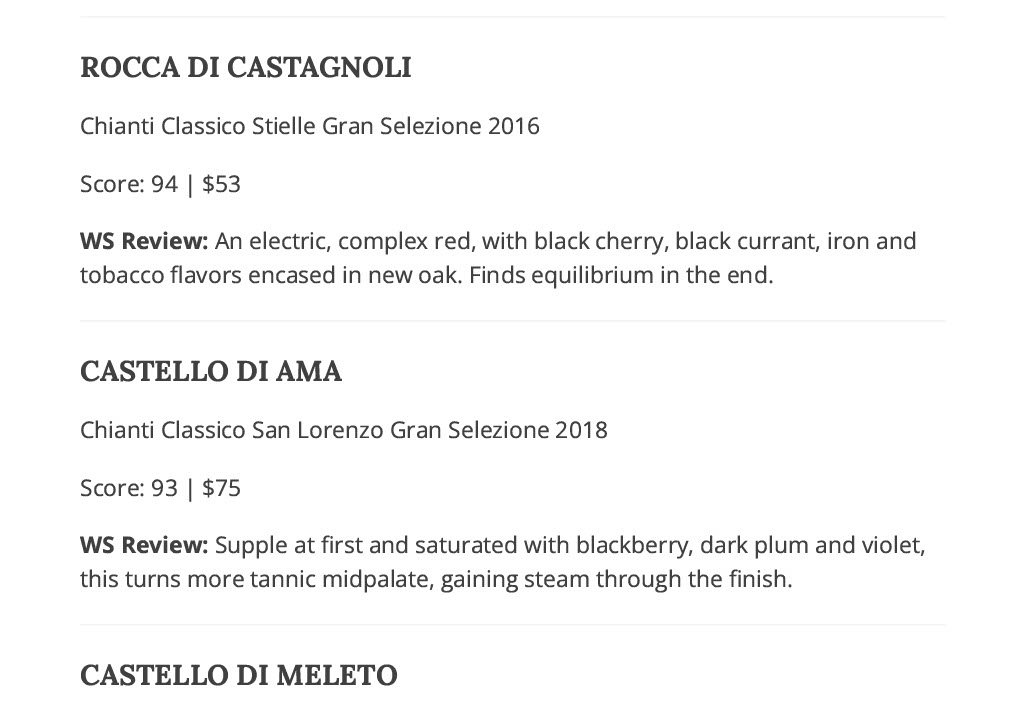Click the second WS Review label

(144, 544)
